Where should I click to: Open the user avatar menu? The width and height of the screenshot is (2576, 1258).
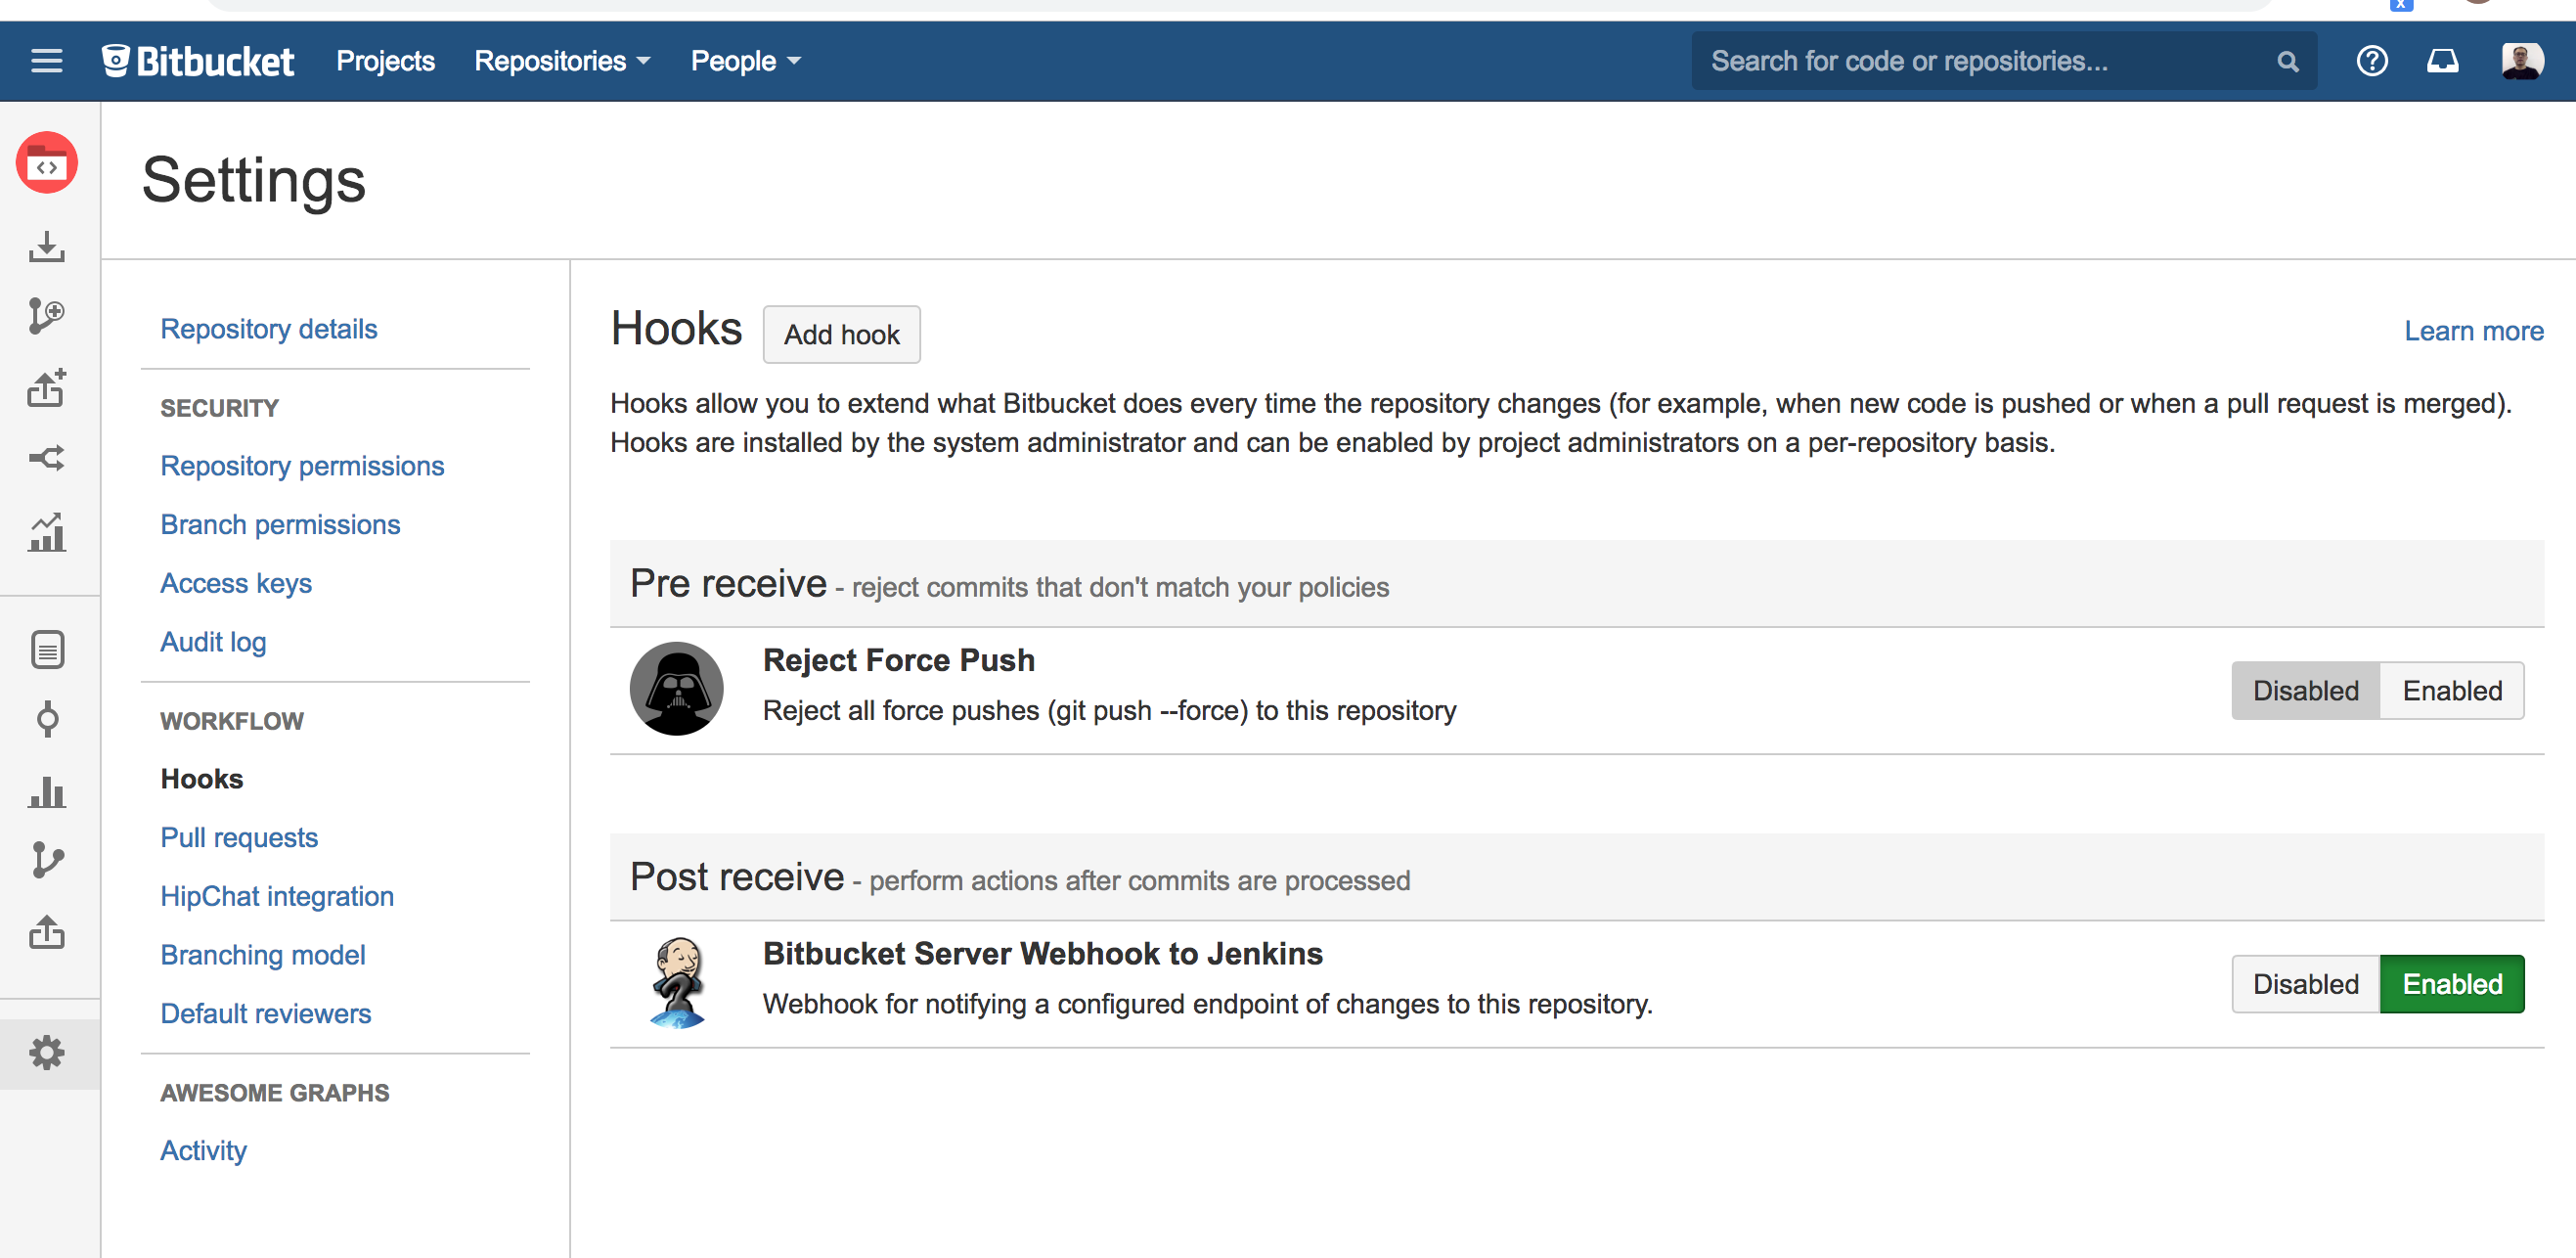click(x=2521, y=61)
